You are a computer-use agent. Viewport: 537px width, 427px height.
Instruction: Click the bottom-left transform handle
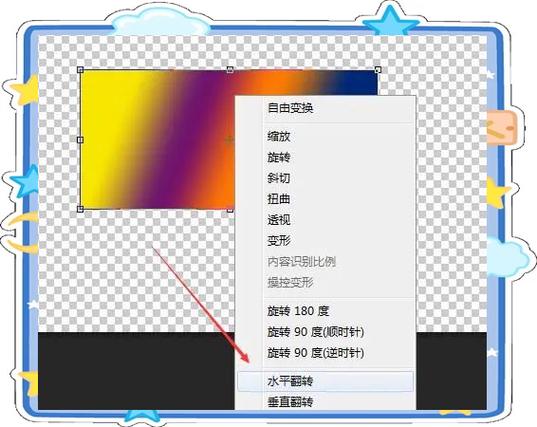pos(80,209)
